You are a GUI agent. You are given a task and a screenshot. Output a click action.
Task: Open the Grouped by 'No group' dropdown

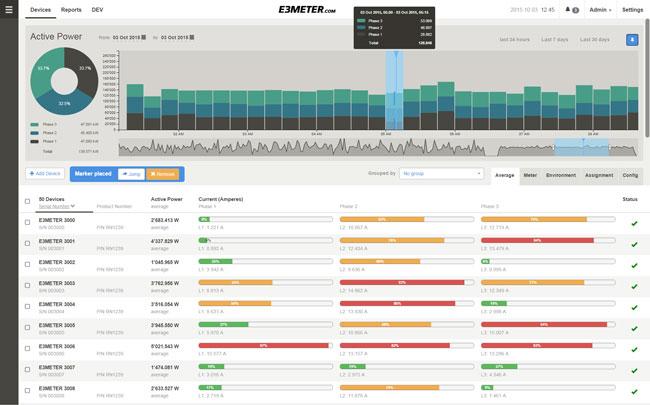tap(441, 174)
